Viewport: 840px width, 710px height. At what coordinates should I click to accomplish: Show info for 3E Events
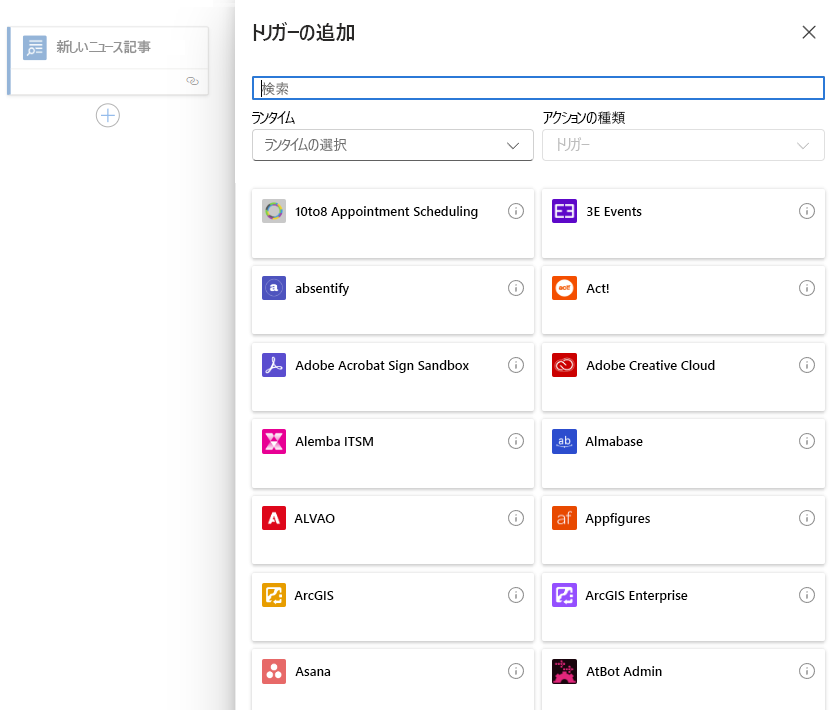(807, 211)
